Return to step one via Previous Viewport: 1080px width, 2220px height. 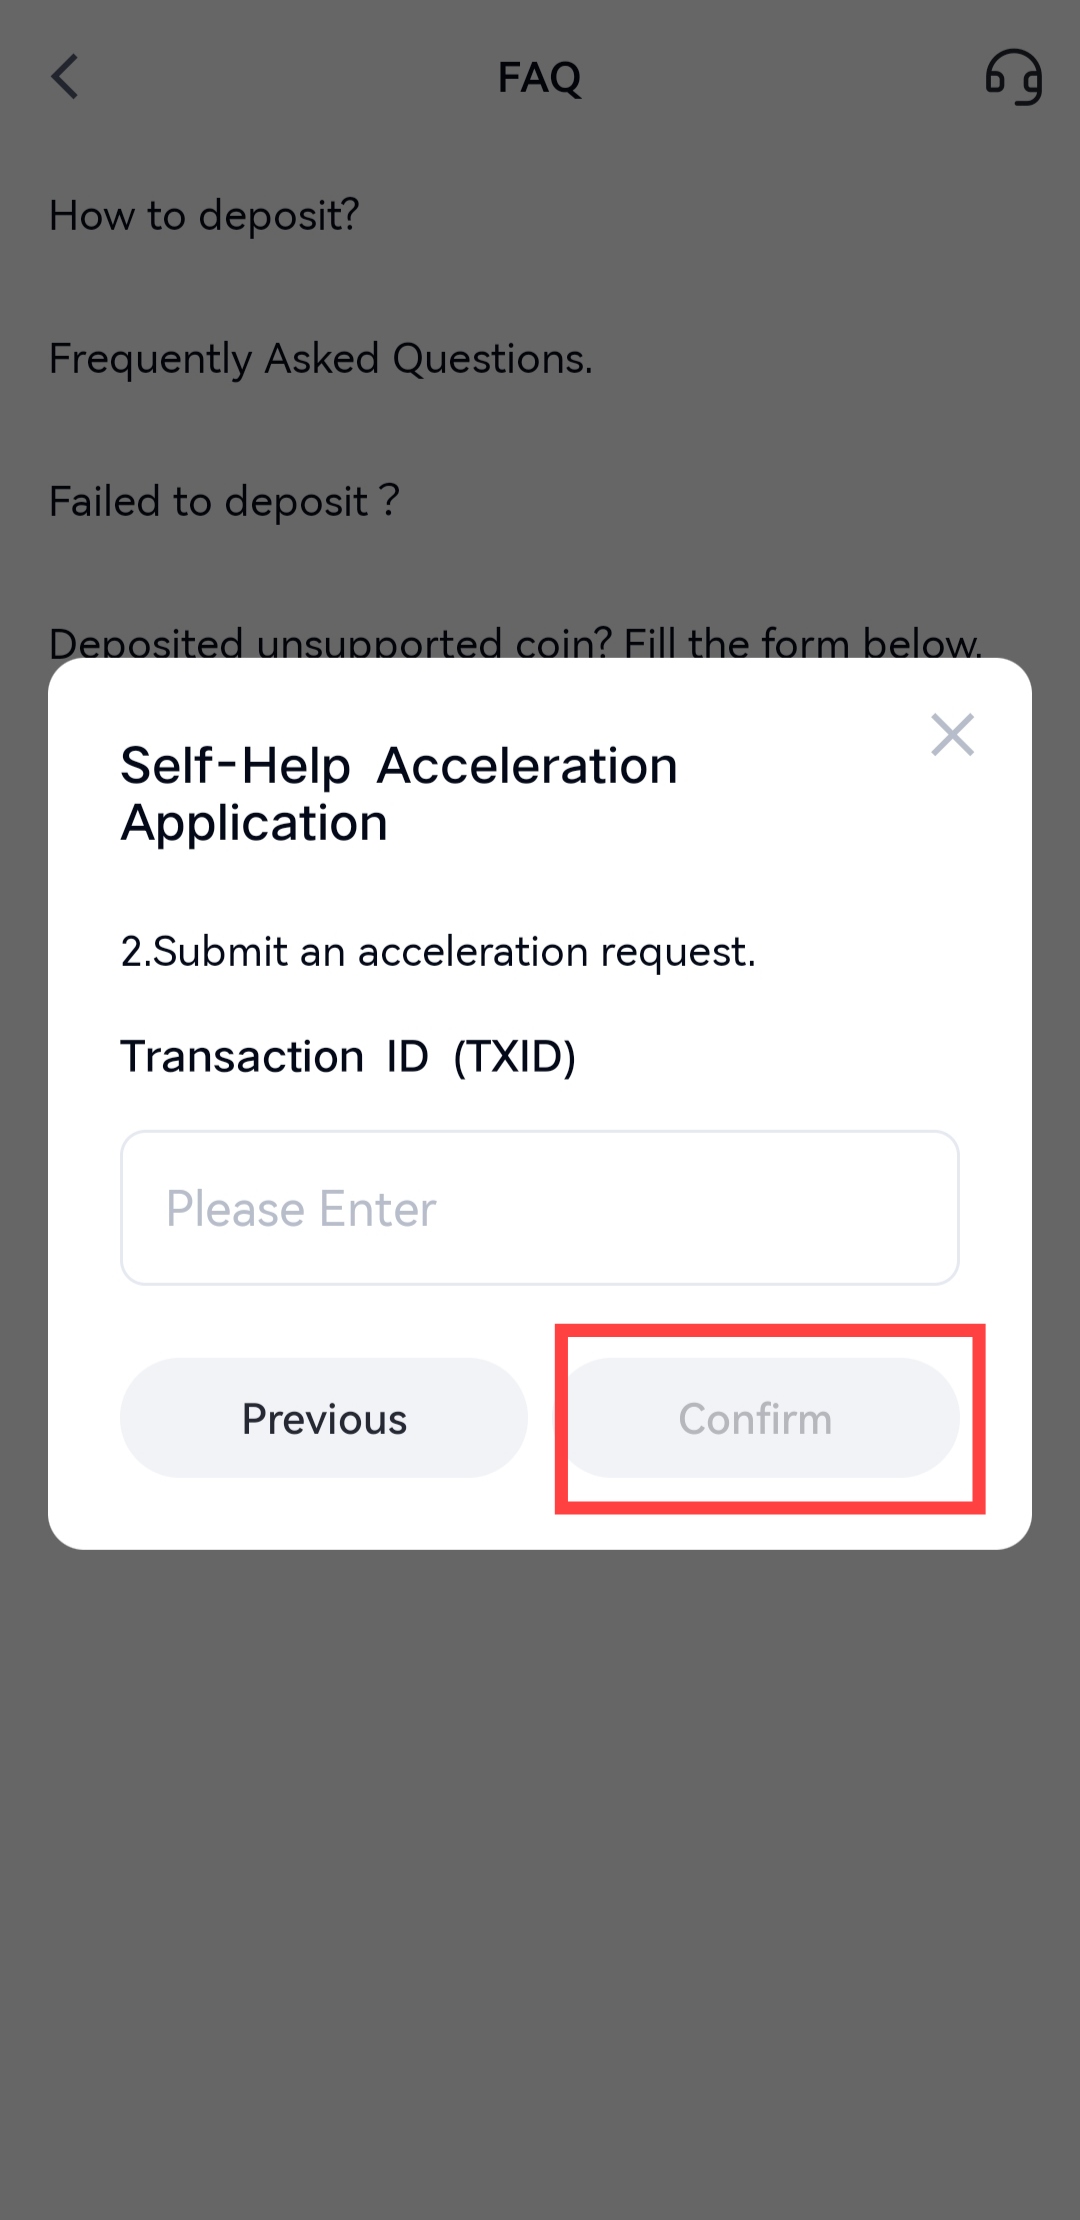pyautogui.click(x=324, y=1418)
